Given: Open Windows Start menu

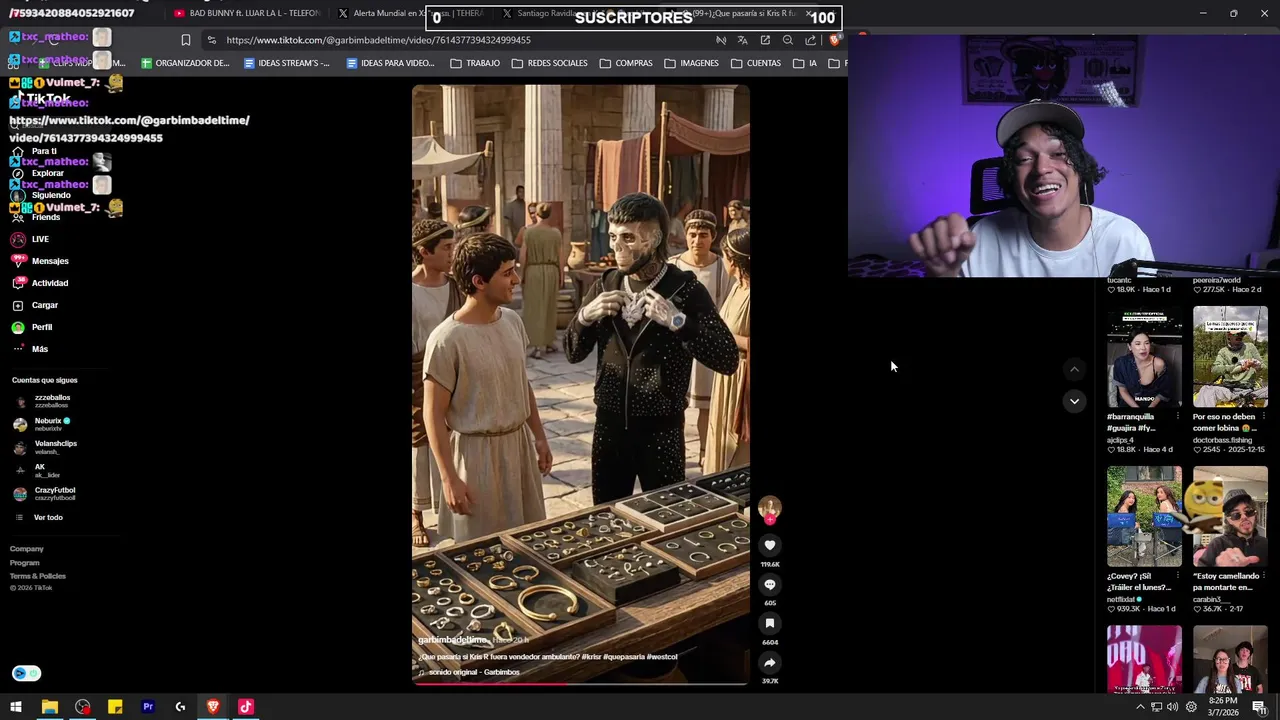Looking at the screenshot, I should 16,707.
